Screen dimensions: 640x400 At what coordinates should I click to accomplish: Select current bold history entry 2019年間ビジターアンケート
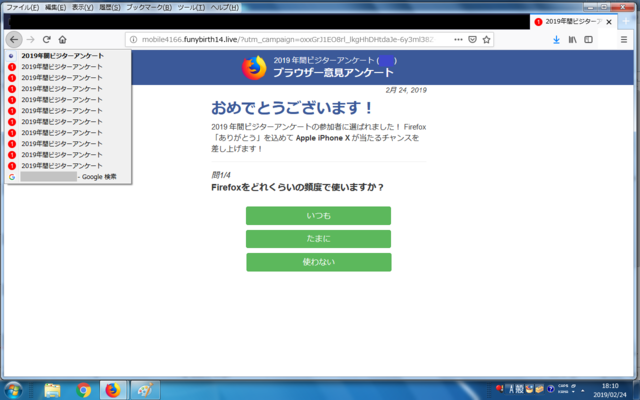[x=68, y=56]
